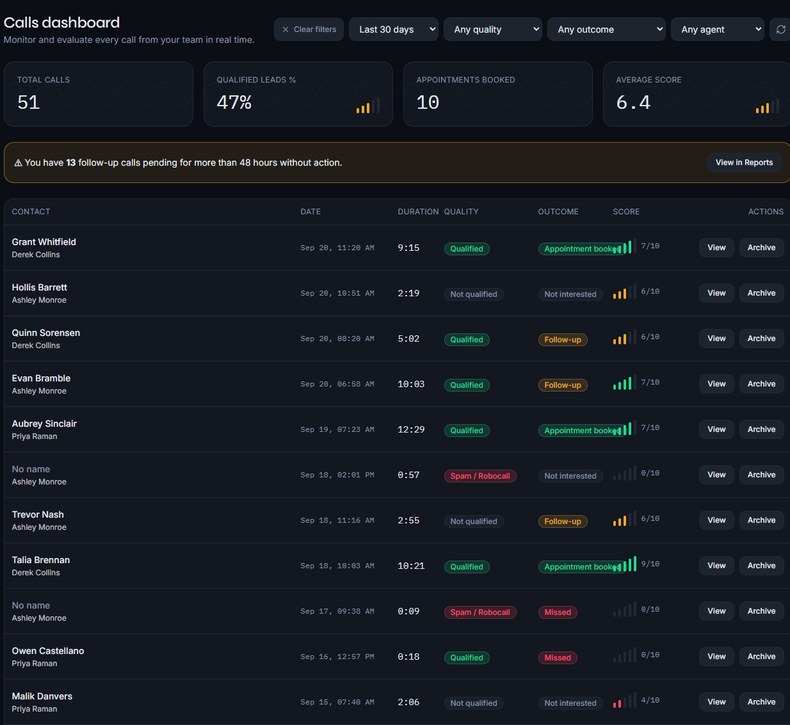View the Quinn Sorensen call
Screen dimensions: 790x725
pyautogui.click(x=716, y=339)
